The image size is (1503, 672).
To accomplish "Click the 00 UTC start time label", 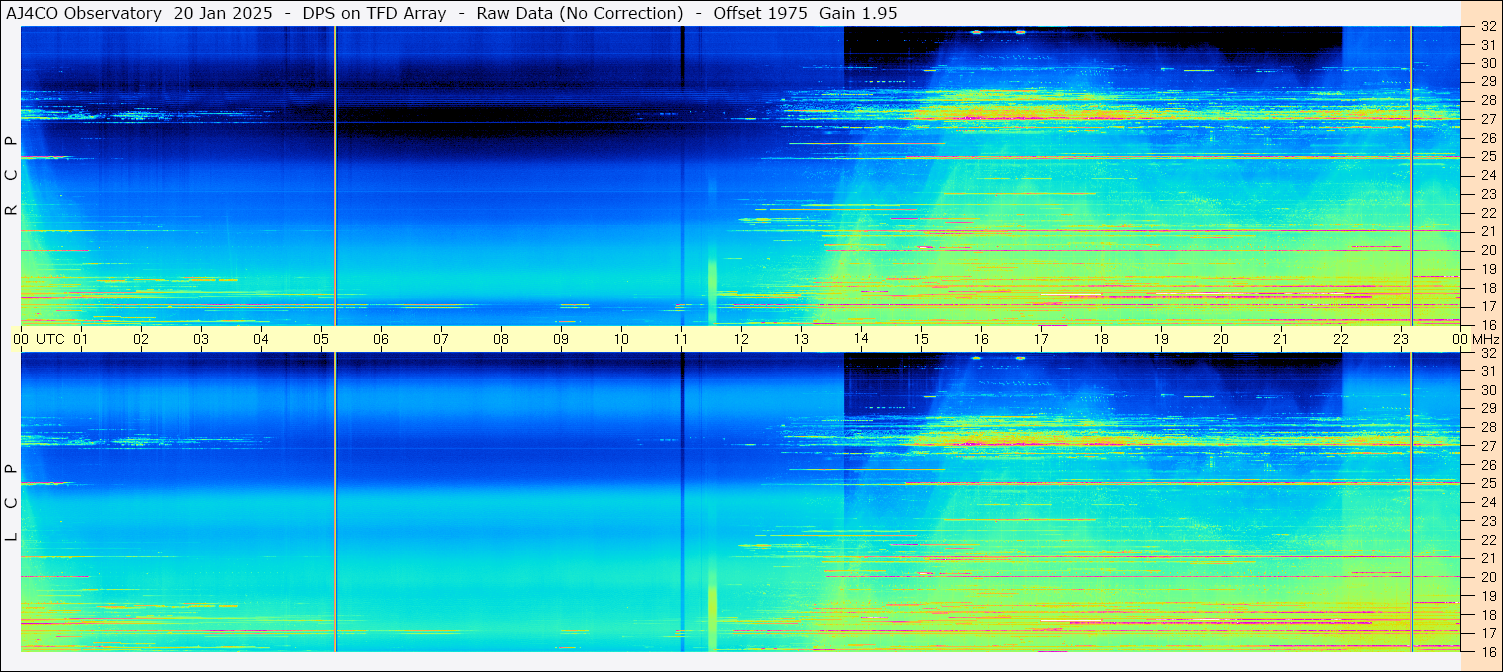I will coord(40,339).
